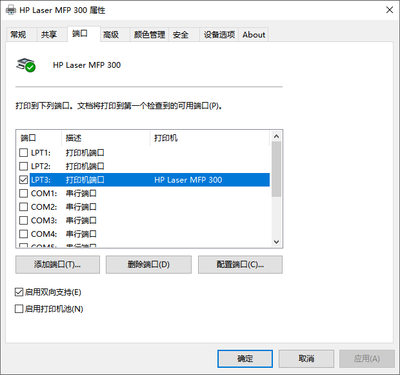Image resolution: width=400 pixels, height=375 pixels.
Task: Select the COM3: port label
Action: point(44,220)
